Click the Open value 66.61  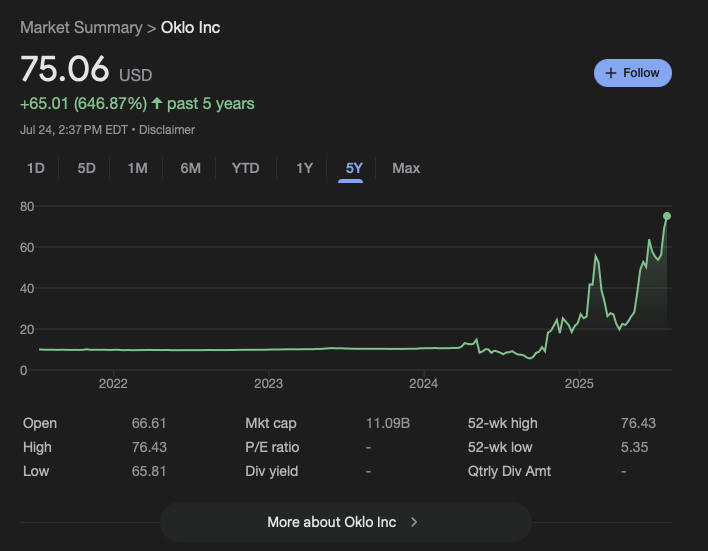(x=149, y=423)
